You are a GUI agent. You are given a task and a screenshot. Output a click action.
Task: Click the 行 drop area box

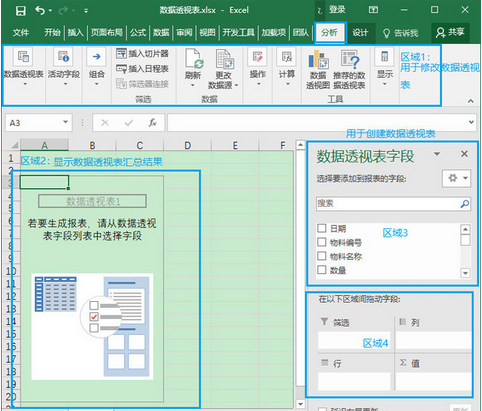pos(354,381)
